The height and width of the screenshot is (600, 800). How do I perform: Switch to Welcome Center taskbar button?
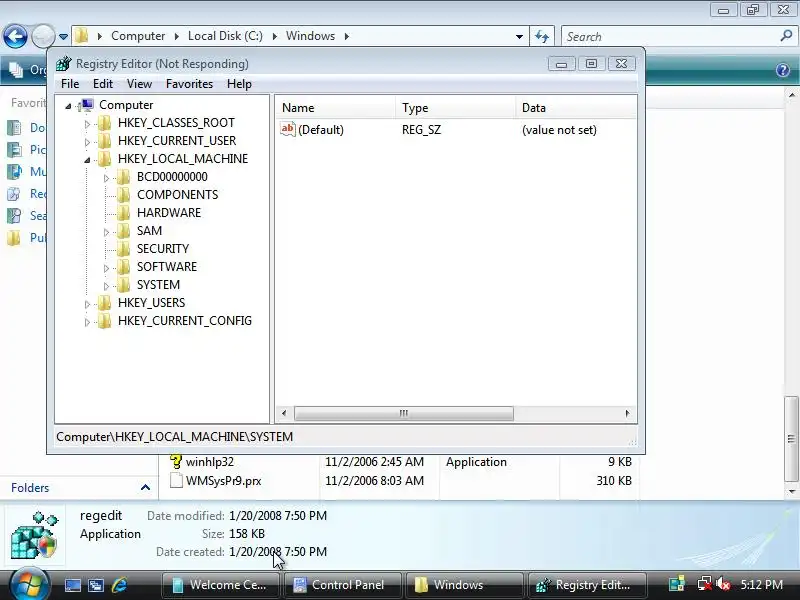[x=220, y=585]
